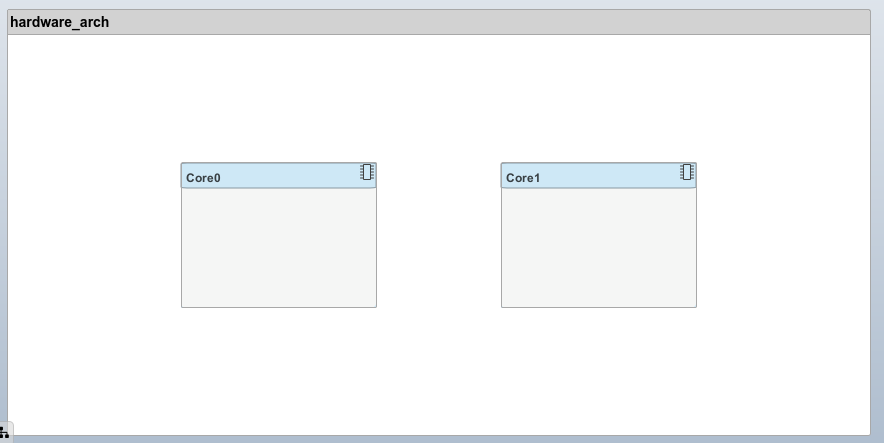Click the hardware_arch title text
Screen dimensions: 884x443
(x=60, y=22)
